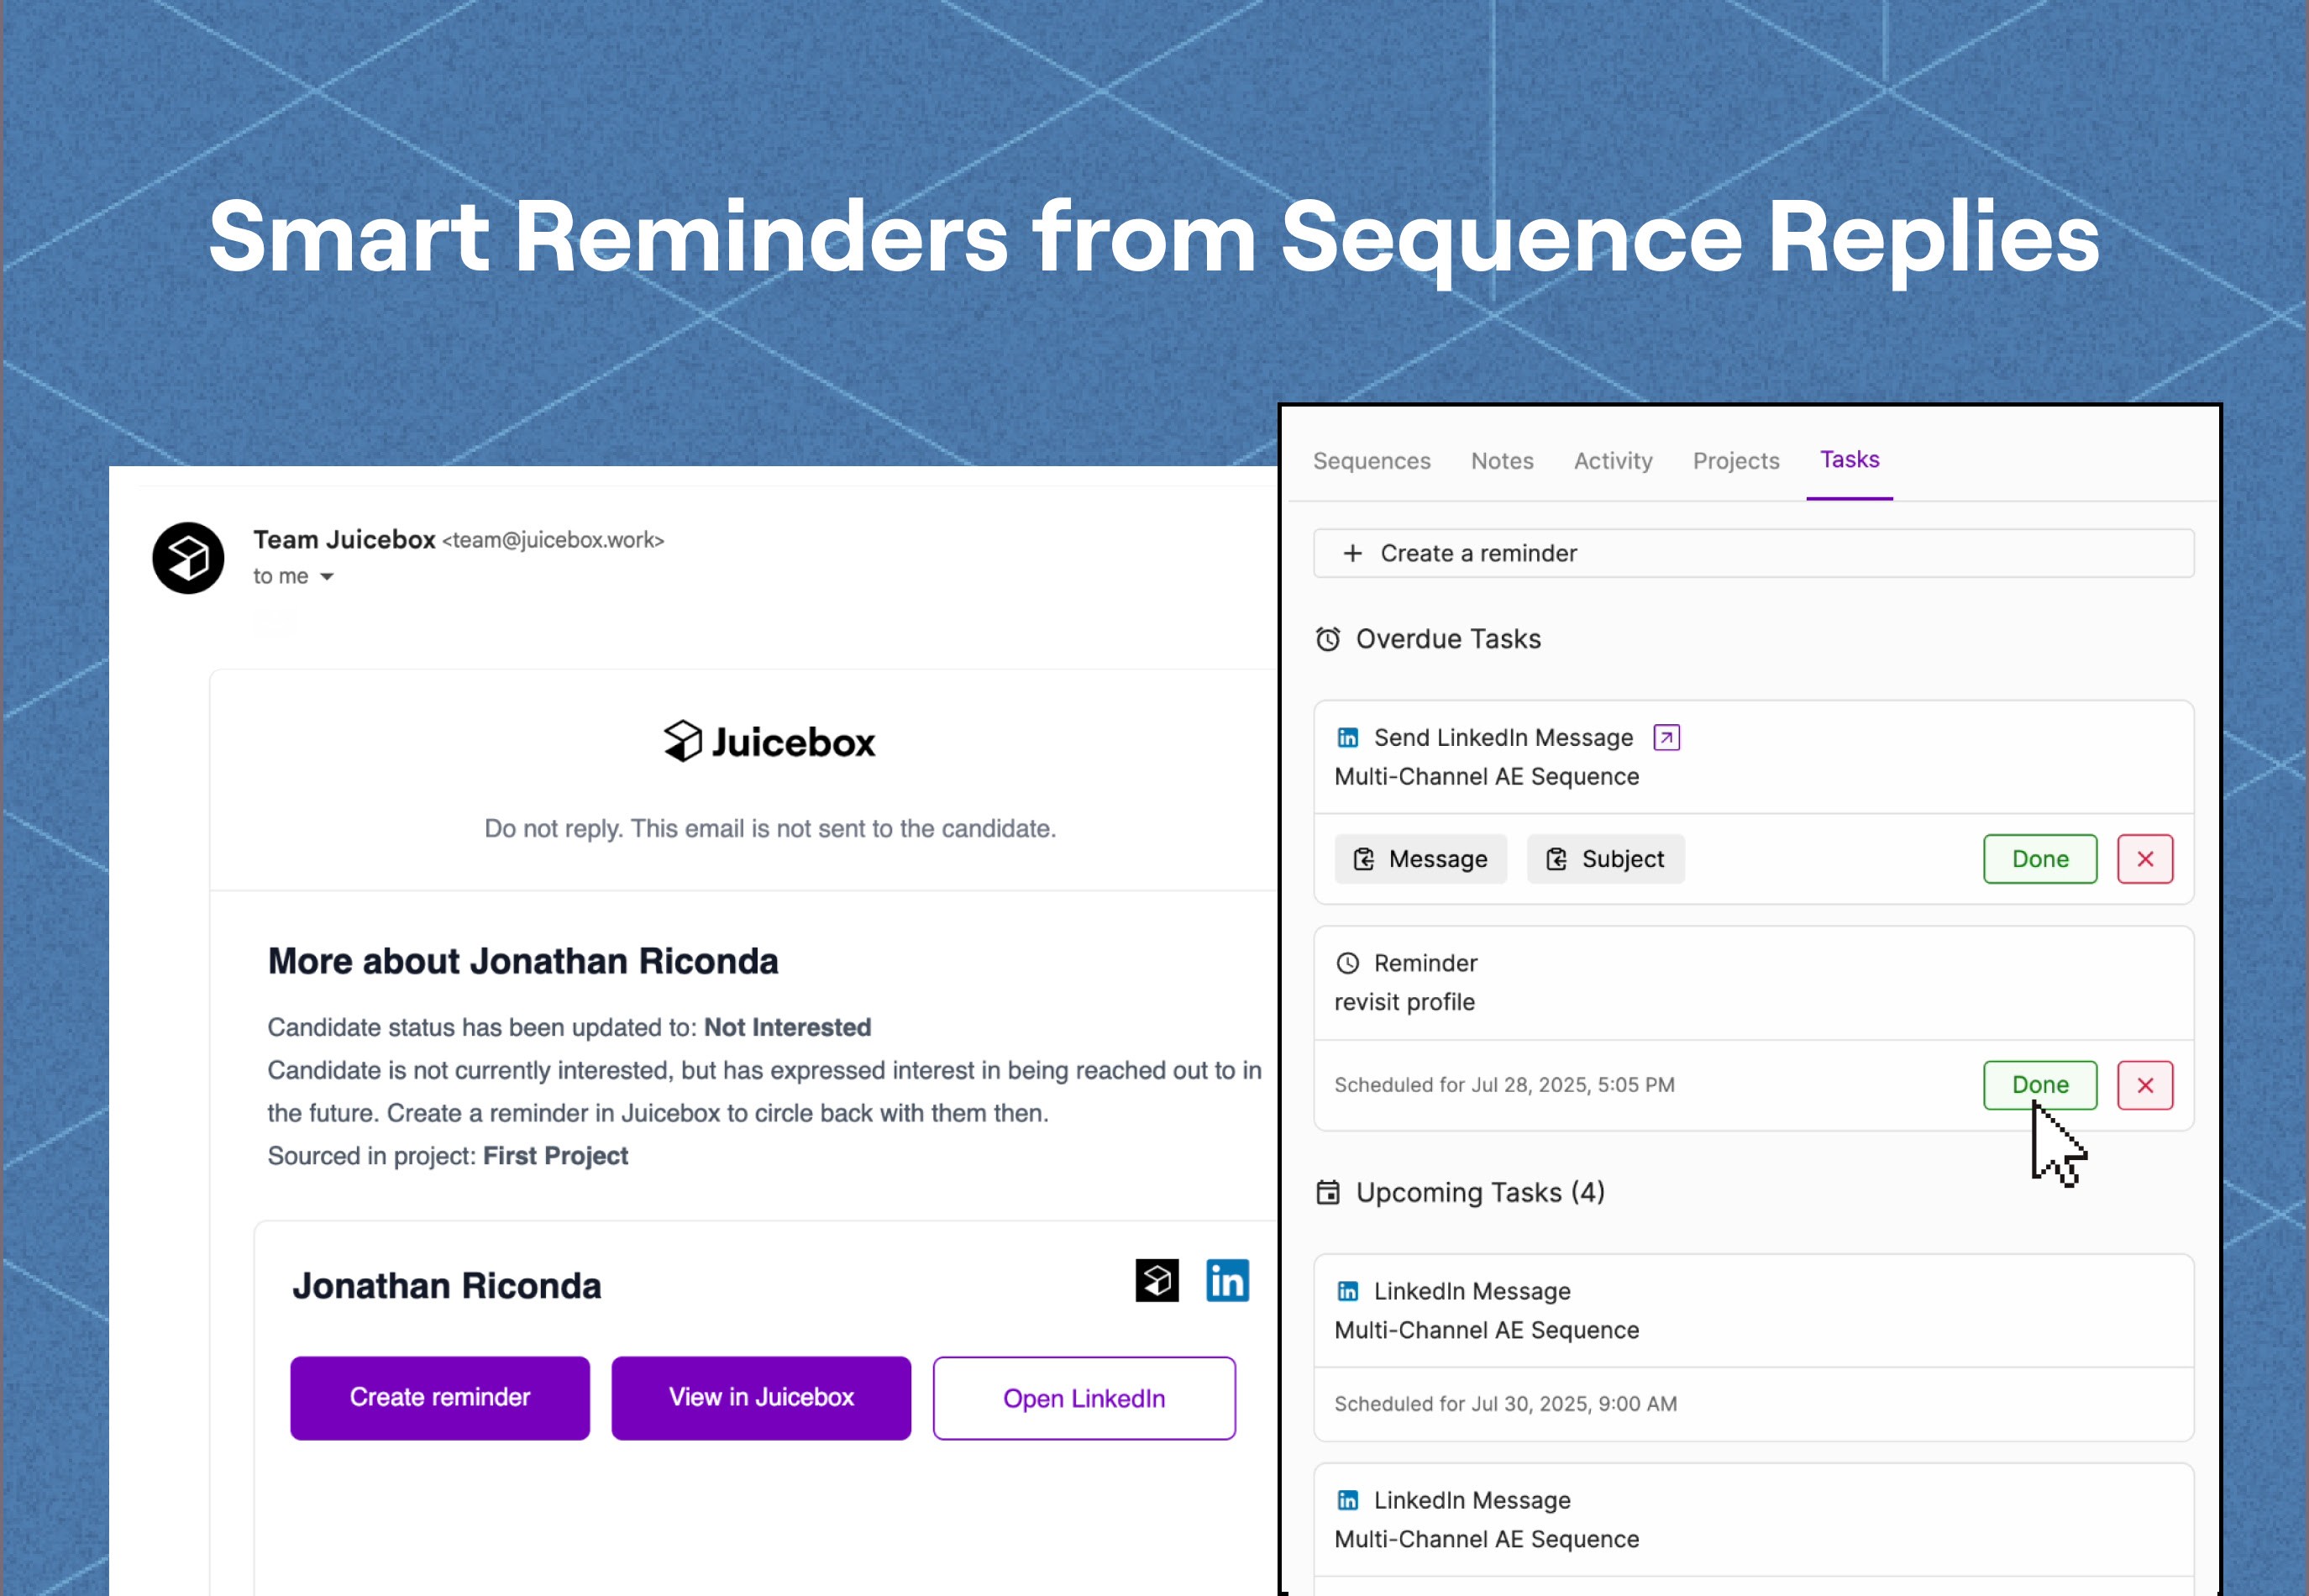
Task: Select the Activity tab
Action: pos(1613,461)
